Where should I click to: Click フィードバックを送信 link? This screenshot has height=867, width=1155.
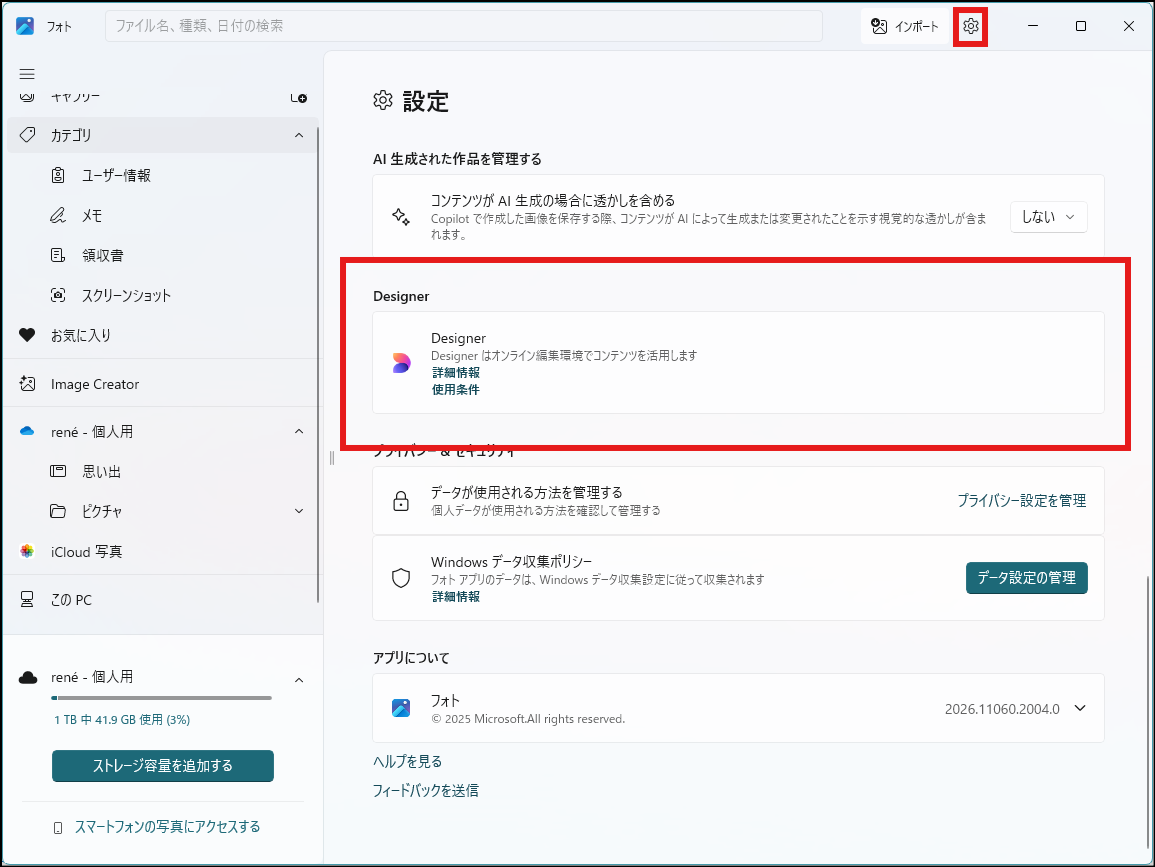pos(426,790)
